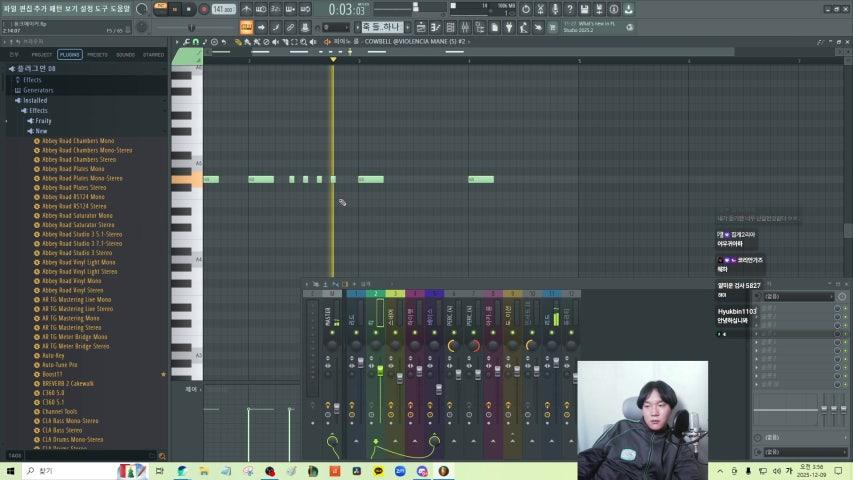853x480 pixels.
Task: Select Abbey Road Saturator Mono plugin
Action: point(77,216)
